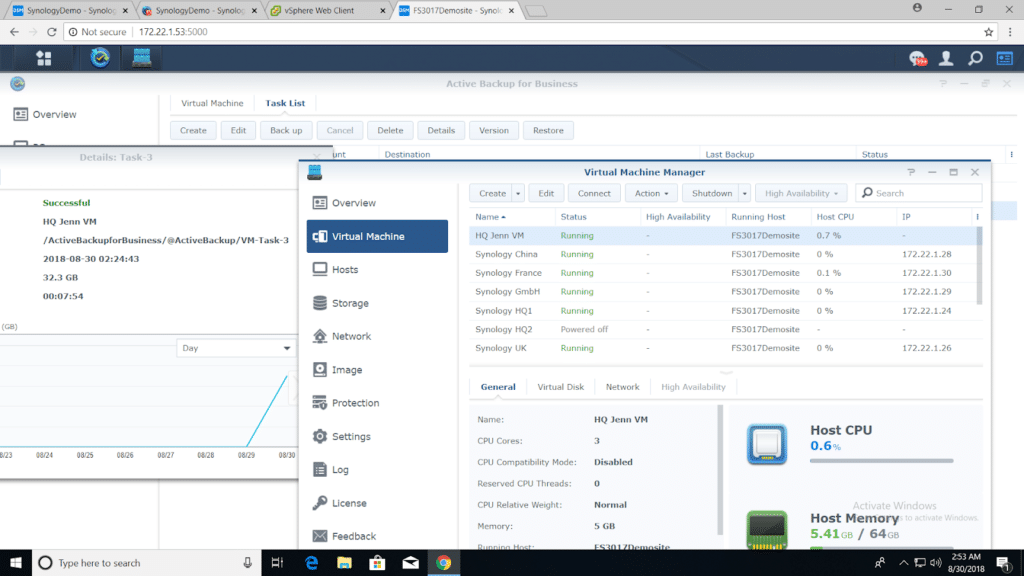1024x576 pixels.
Task: Open DSM notifications speech bubble icon
Action: pos(917,58)
